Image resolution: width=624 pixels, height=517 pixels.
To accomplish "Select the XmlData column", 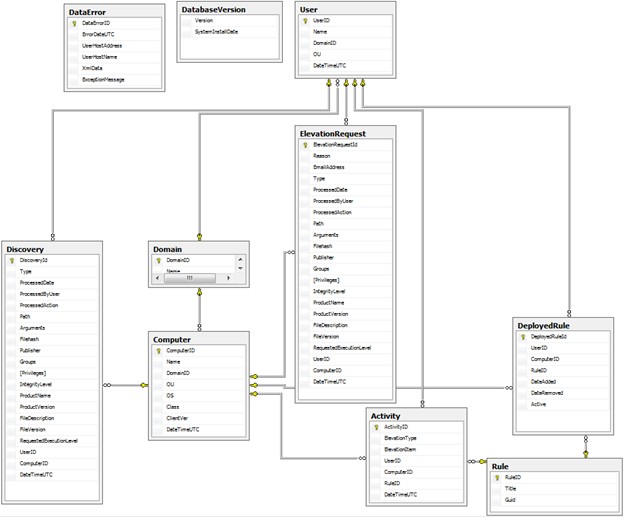I will click(115, 68).
